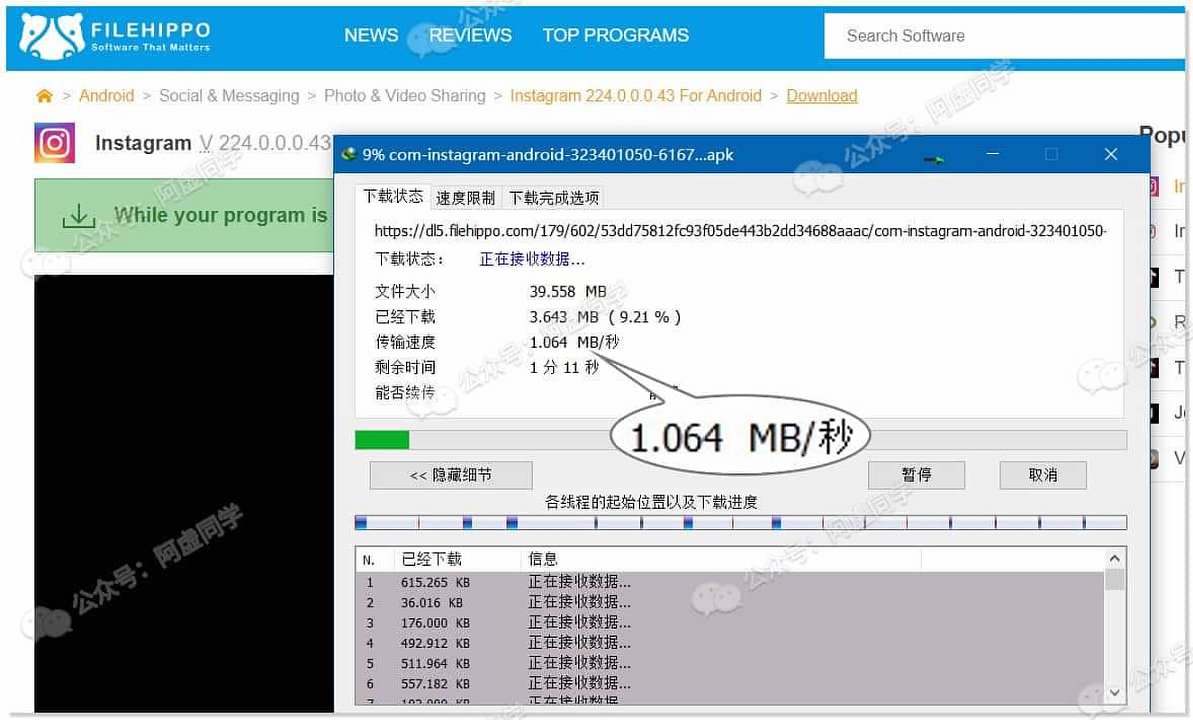Switch to the 下载完成选项 tab
The height and width of the screenshot is (720, 1193).
pyautogui.click(x=554, y=199)
